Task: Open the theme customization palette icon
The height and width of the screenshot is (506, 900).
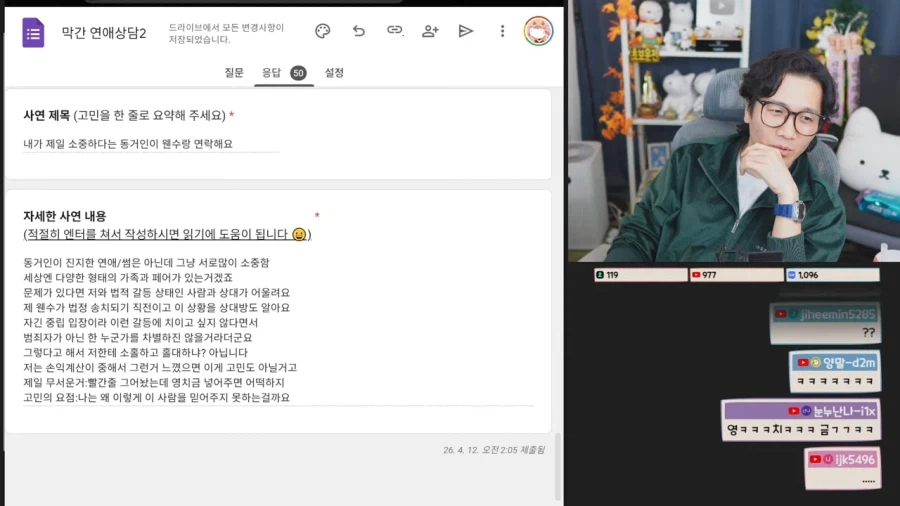Action: [323, 31]
